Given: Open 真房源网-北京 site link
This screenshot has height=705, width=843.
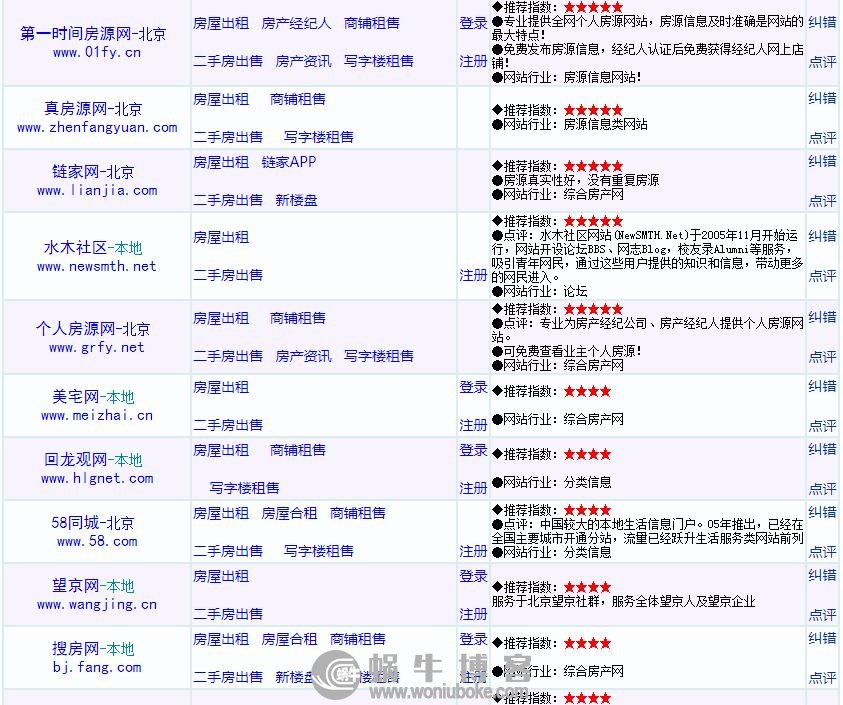Looking at the screenshot, I should [x=94, y=109].
